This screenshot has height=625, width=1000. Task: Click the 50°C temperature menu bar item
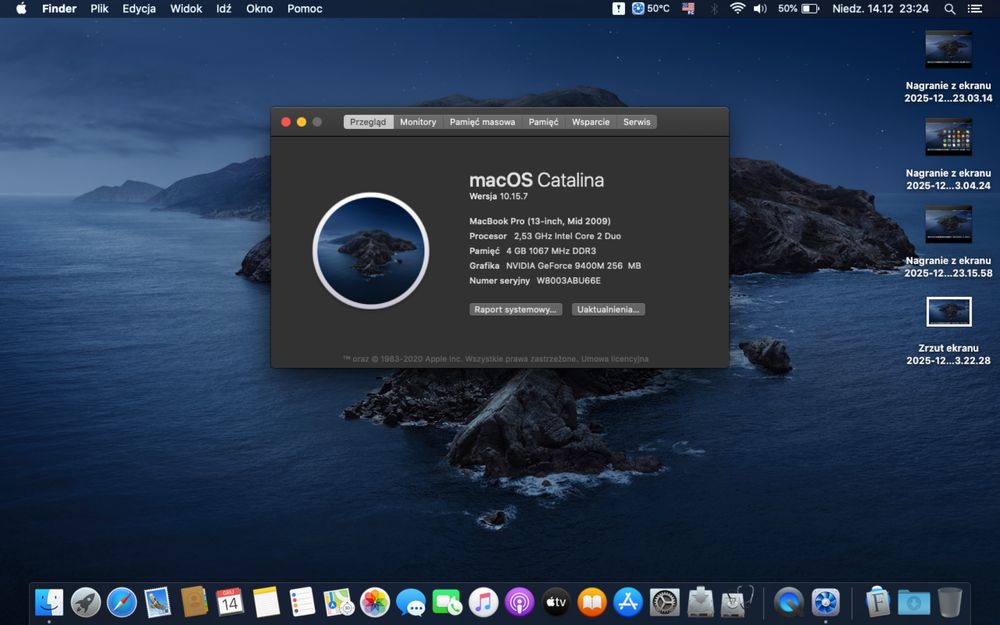651,8
